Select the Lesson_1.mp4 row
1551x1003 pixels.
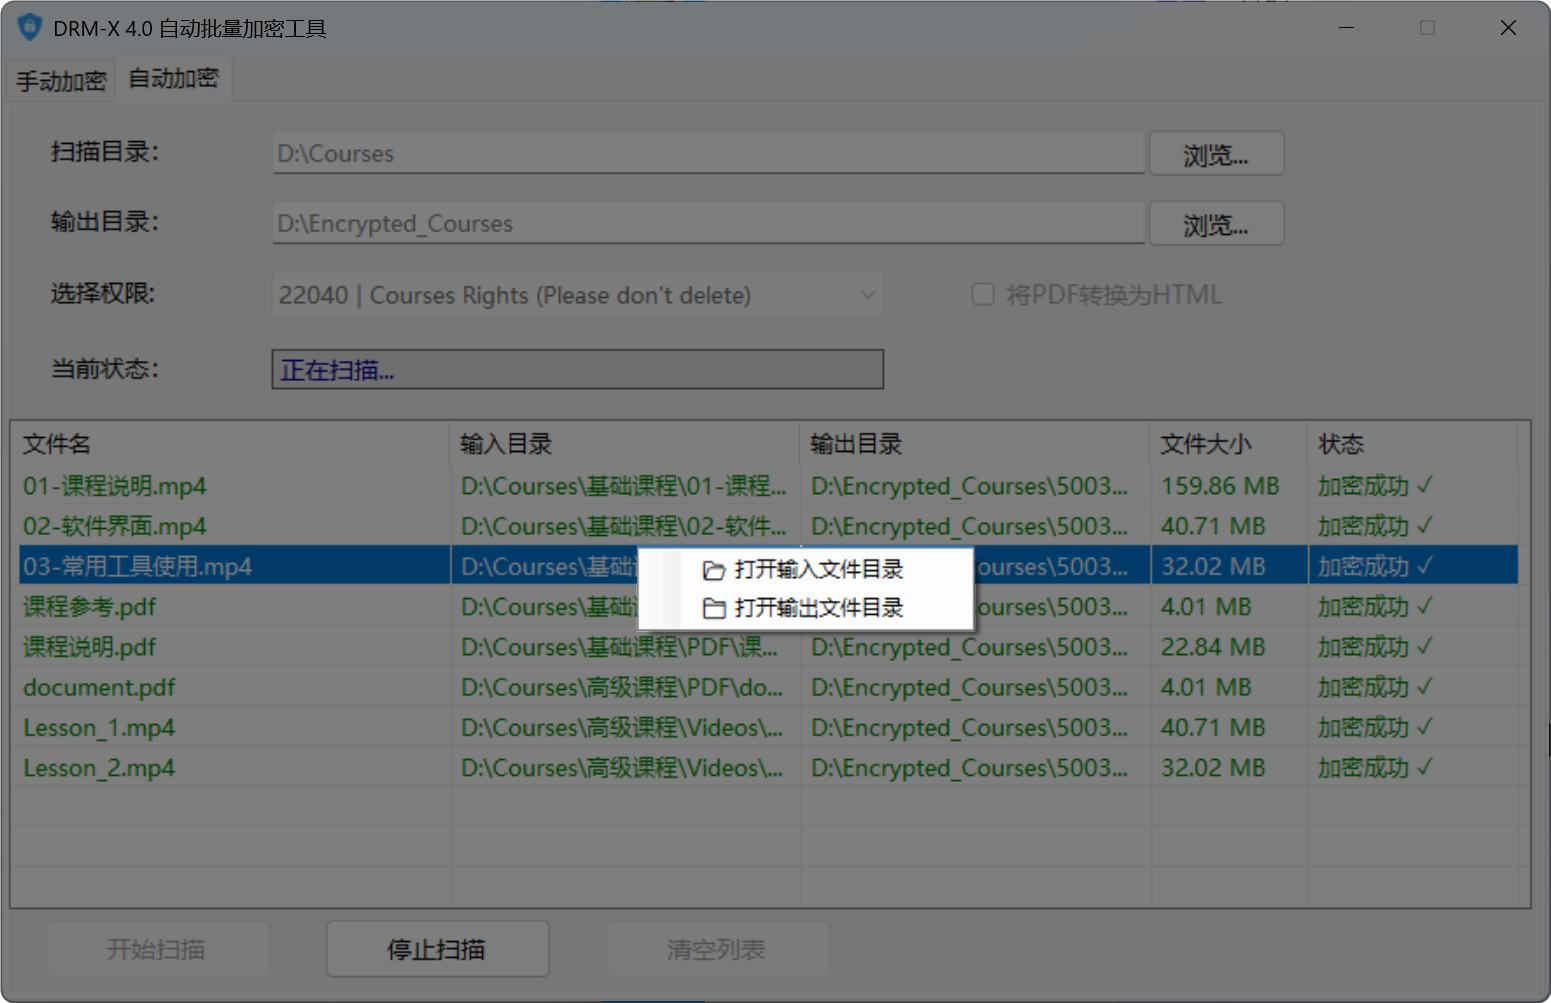[99, 728]
